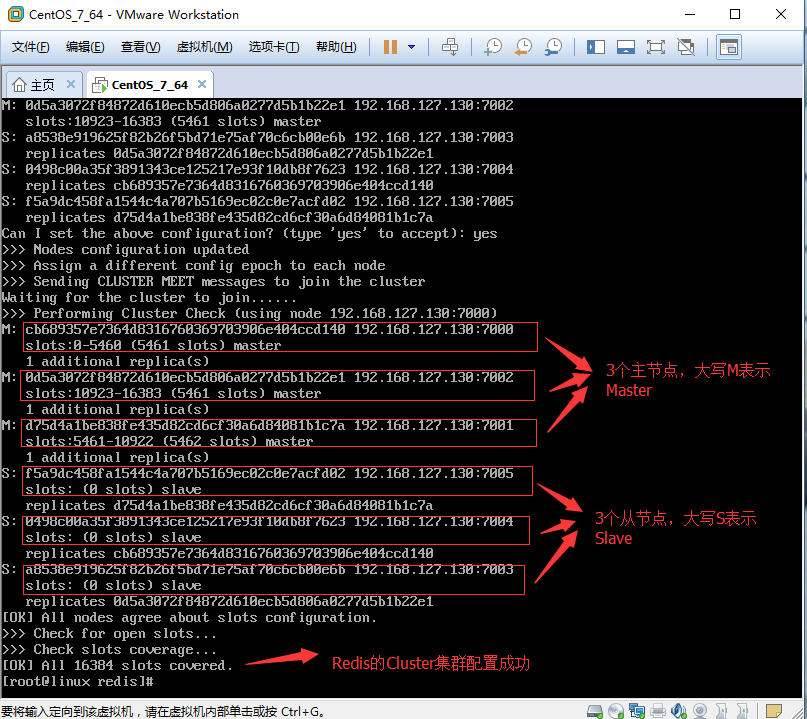Screen dimensions: 807x719
Task: Open the message log note icon
Action: coord(774,711)
